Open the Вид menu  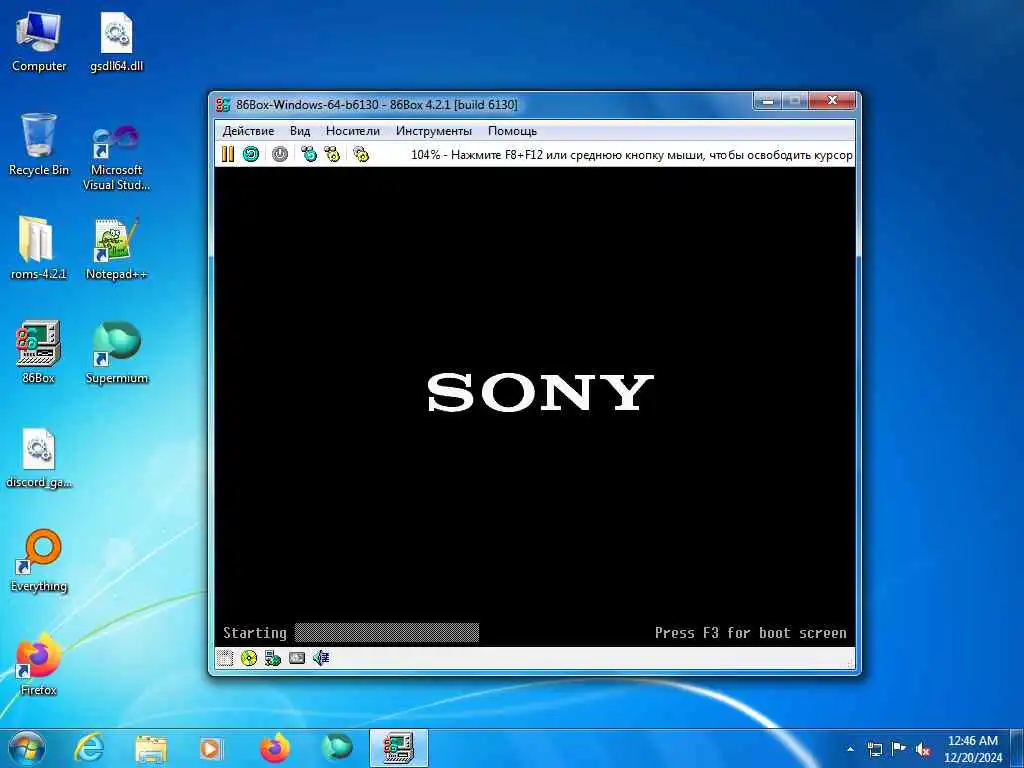click(x=300, y=131)
